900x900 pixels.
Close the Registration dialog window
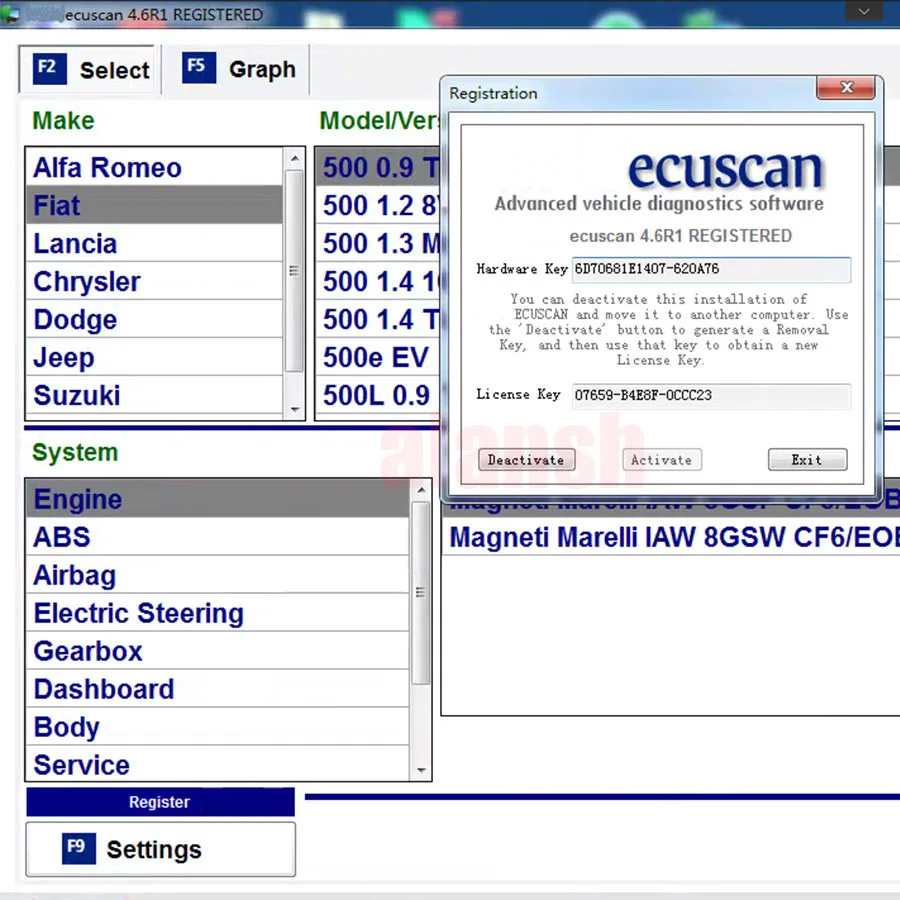846,89
